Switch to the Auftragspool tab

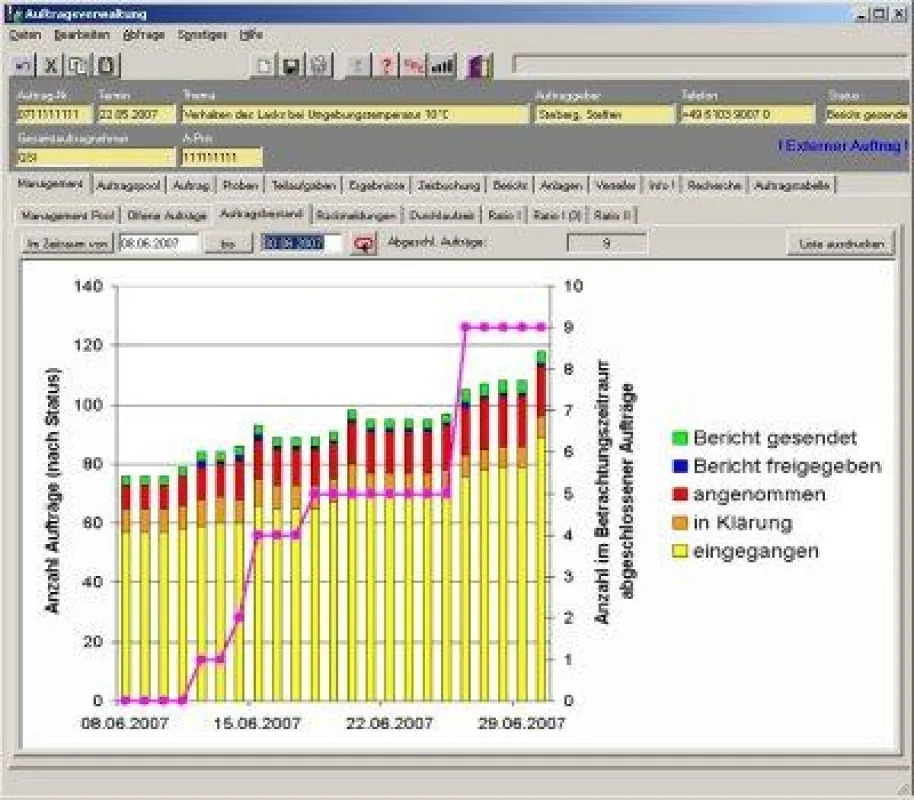point(129,185)
